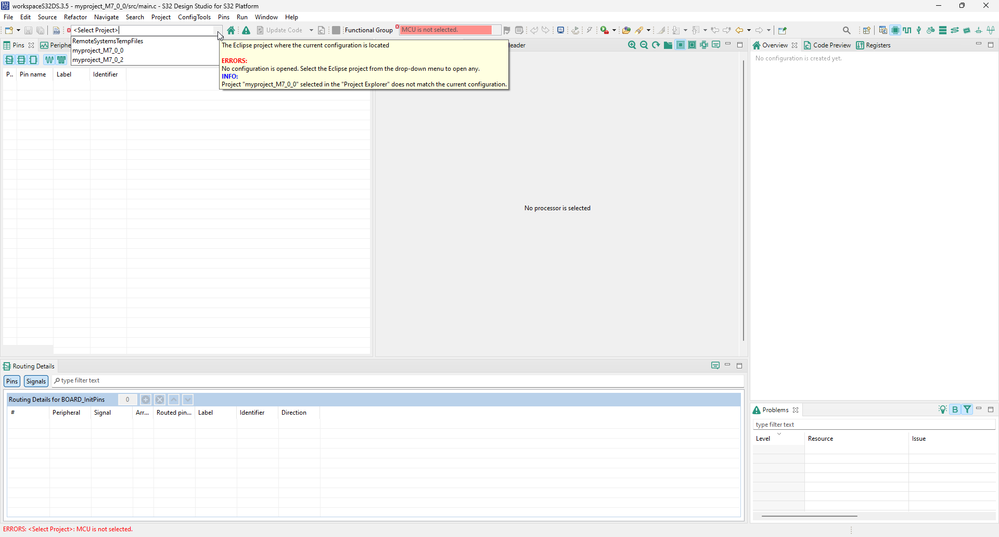
Task: Click the Direction column header in Routing Details
Action: (298, 413)
